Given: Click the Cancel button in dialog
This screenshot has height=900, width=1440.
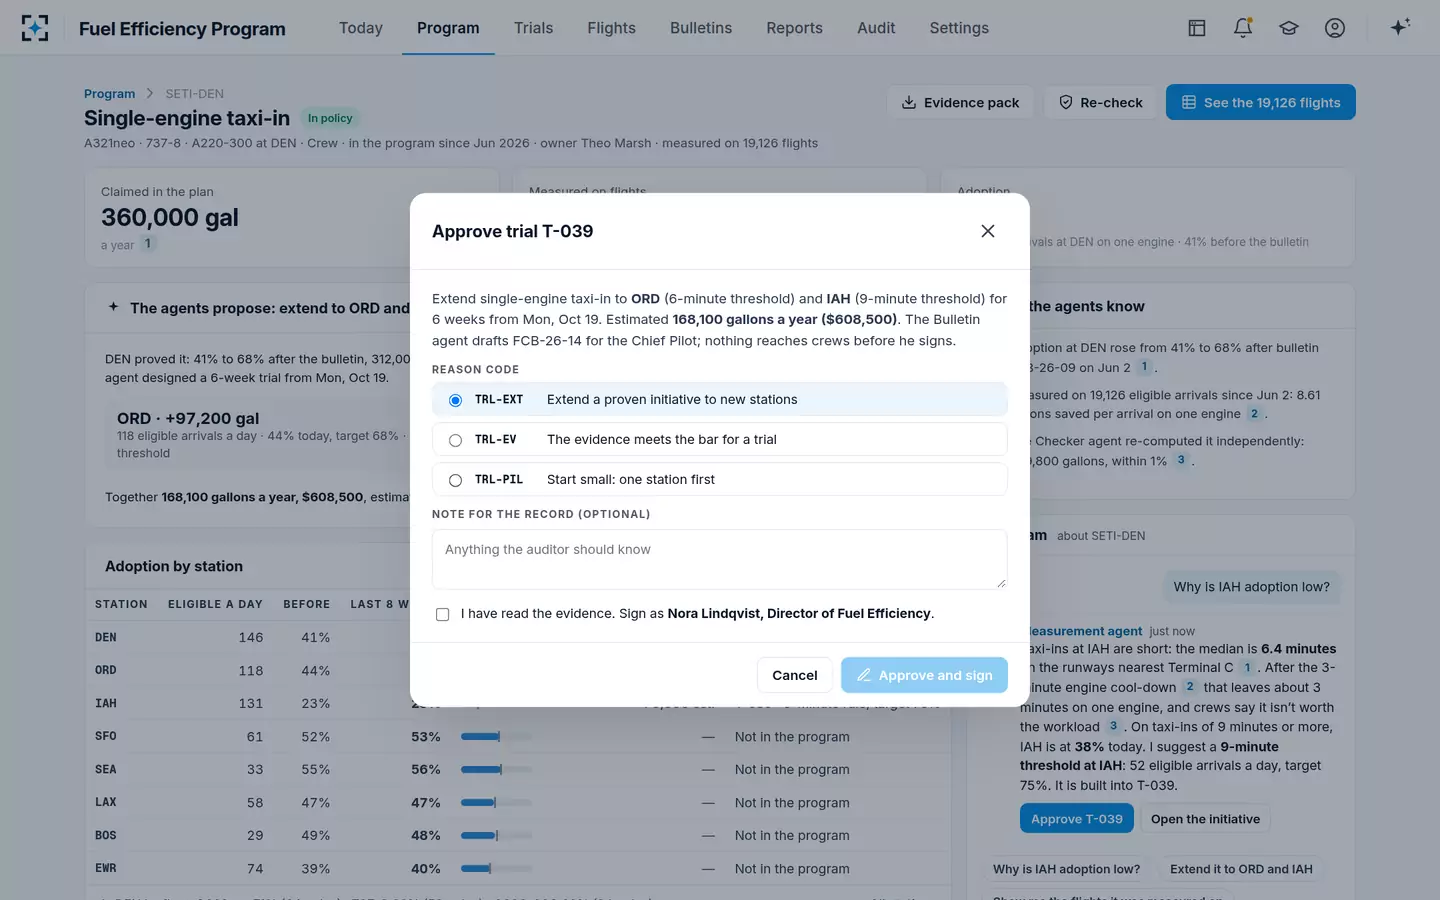Looking at the screenshot, I should click(x=794, y=675).
